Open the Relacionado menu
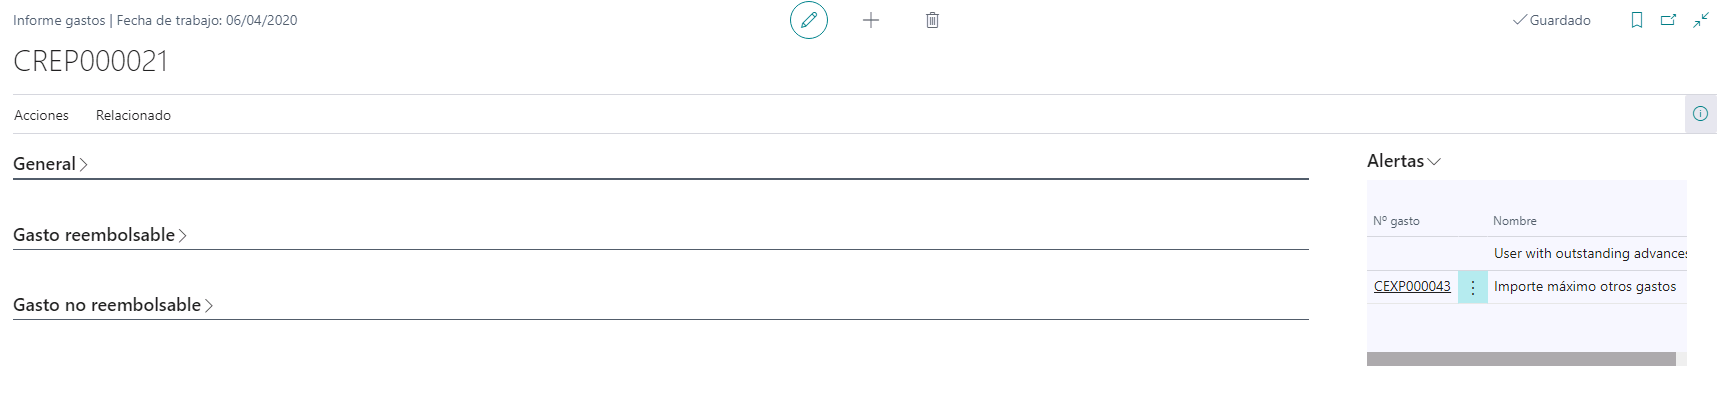Viewport: 1730px width, 402px height. (x=133, y=115)
